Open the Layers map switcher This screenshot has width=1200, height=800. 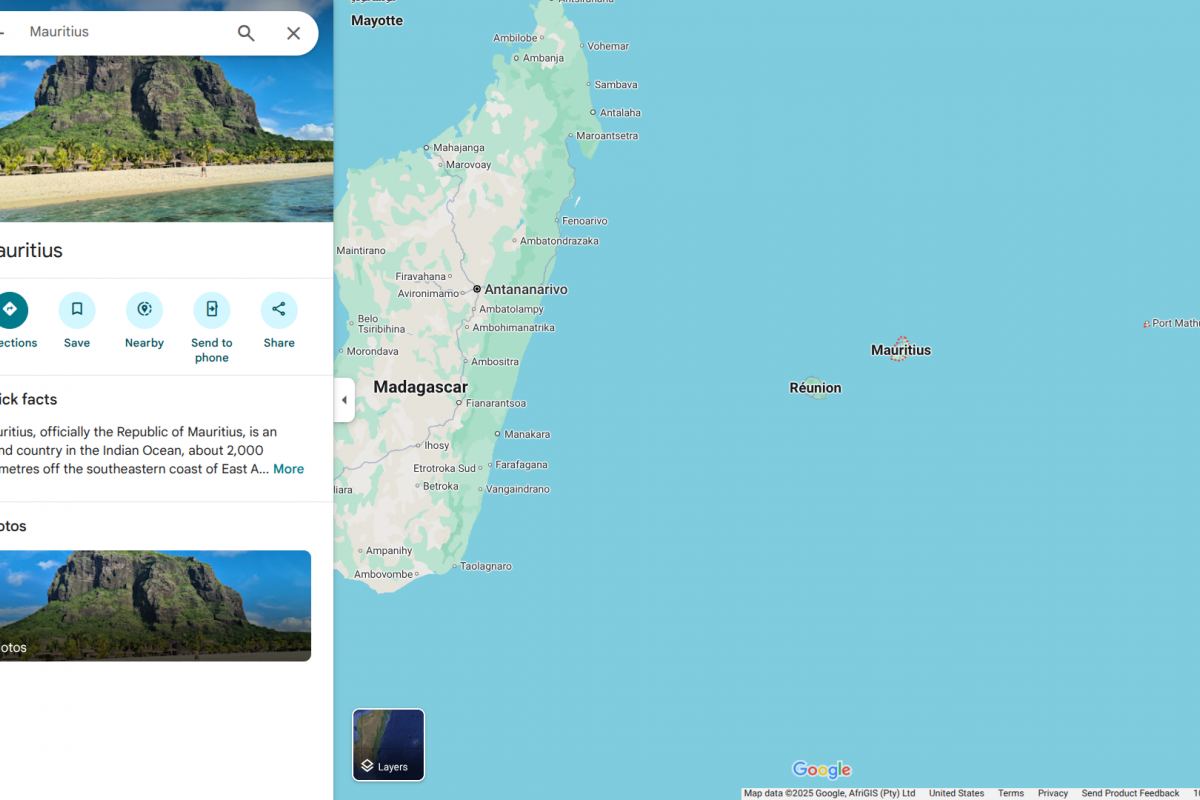[388, 745]
